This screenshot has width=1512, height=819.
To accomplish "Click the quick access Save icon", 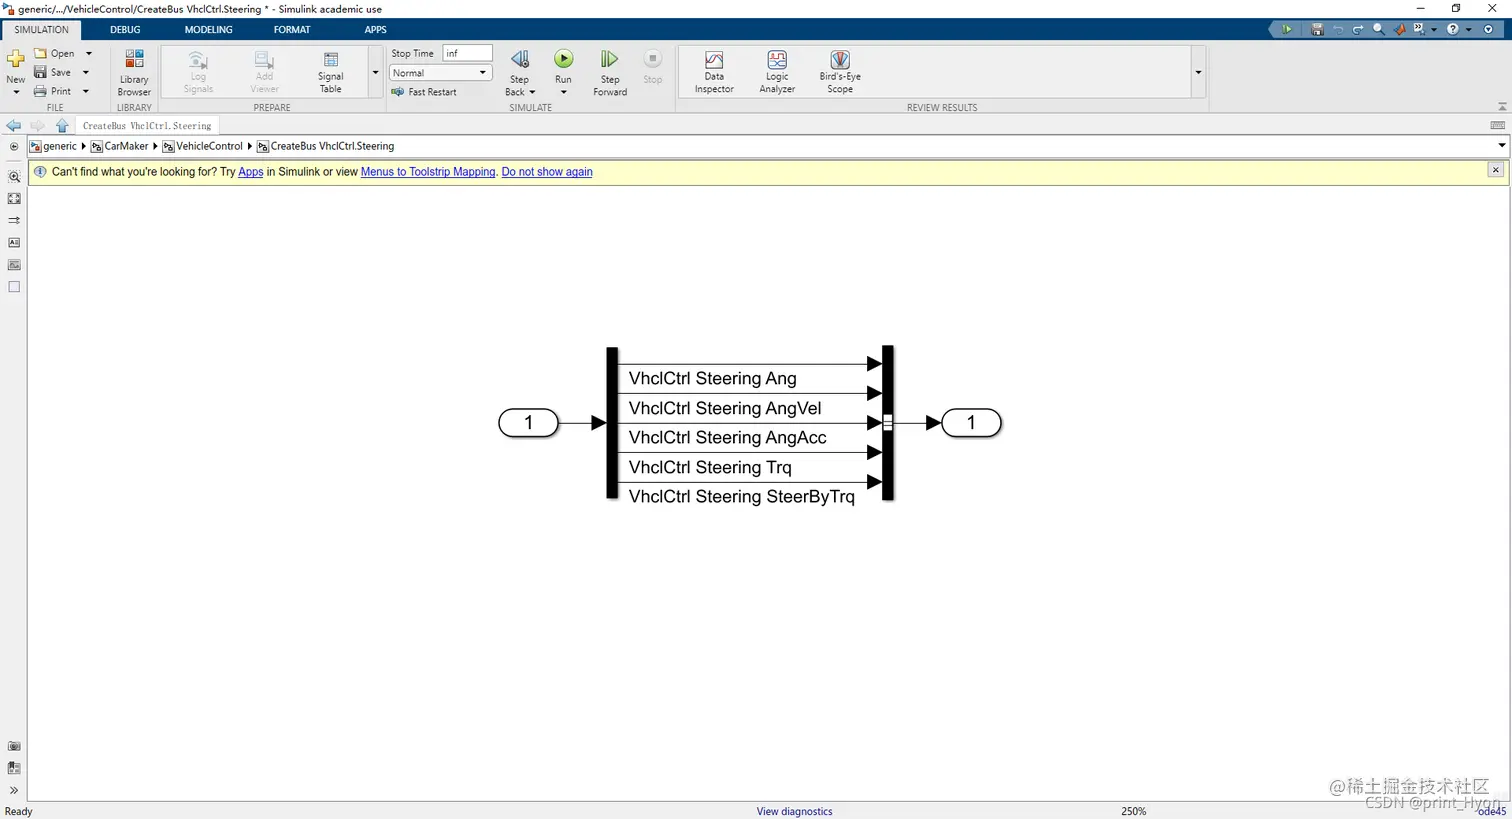I will pyautogui.click(x=1317, y=29).
